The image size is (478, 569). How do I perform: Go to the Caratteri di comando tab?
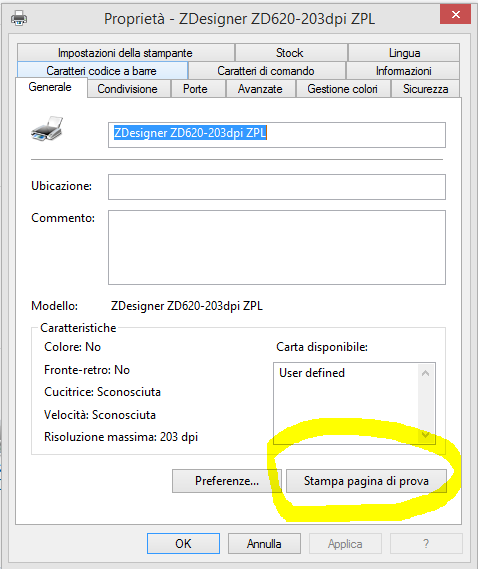[267, 70]
